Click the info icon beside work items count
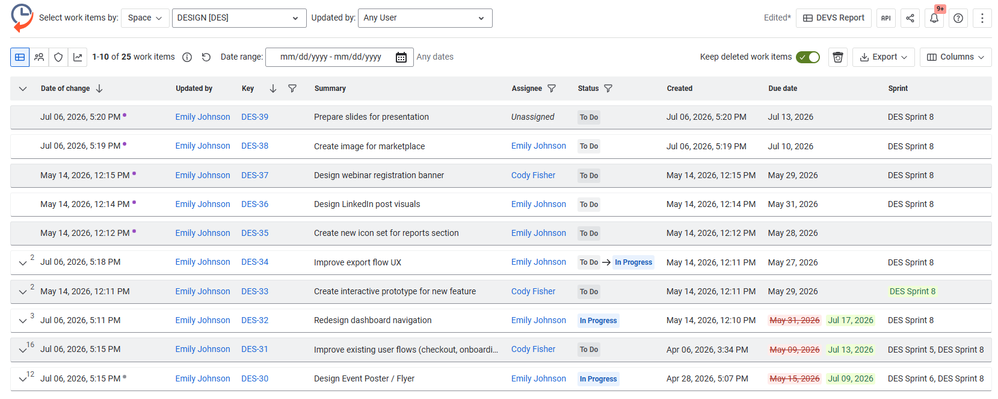This screenshot has width=998, height=399. tap(187, 57)
